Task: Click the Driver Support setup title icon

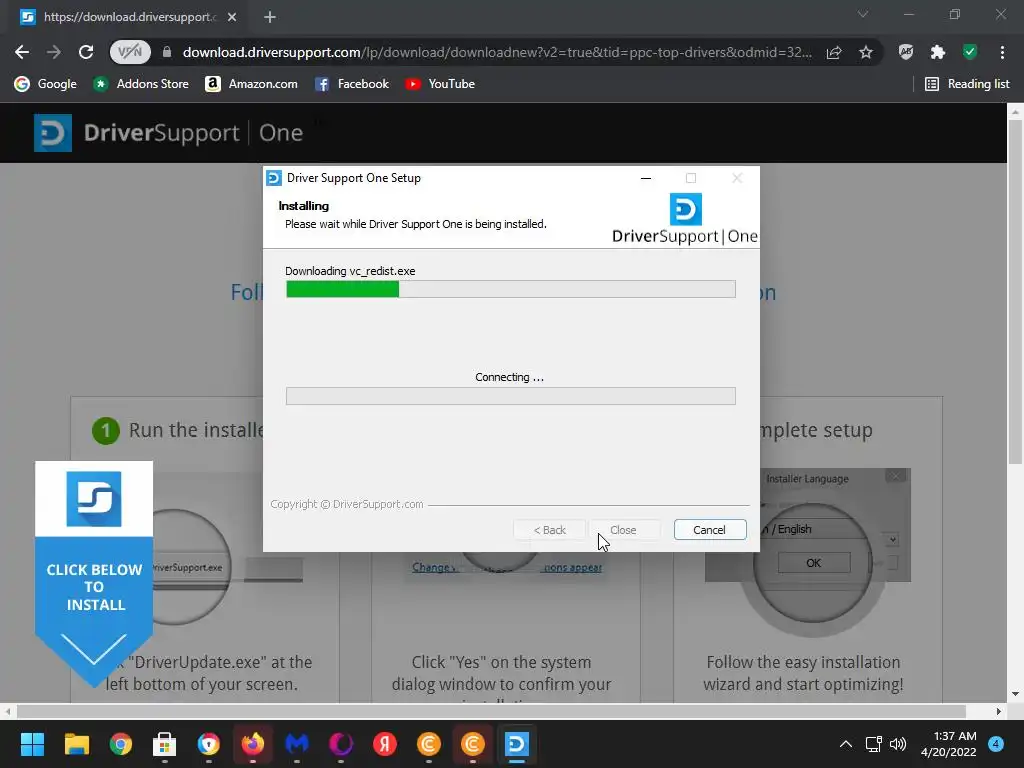Action: pos(274,178)
